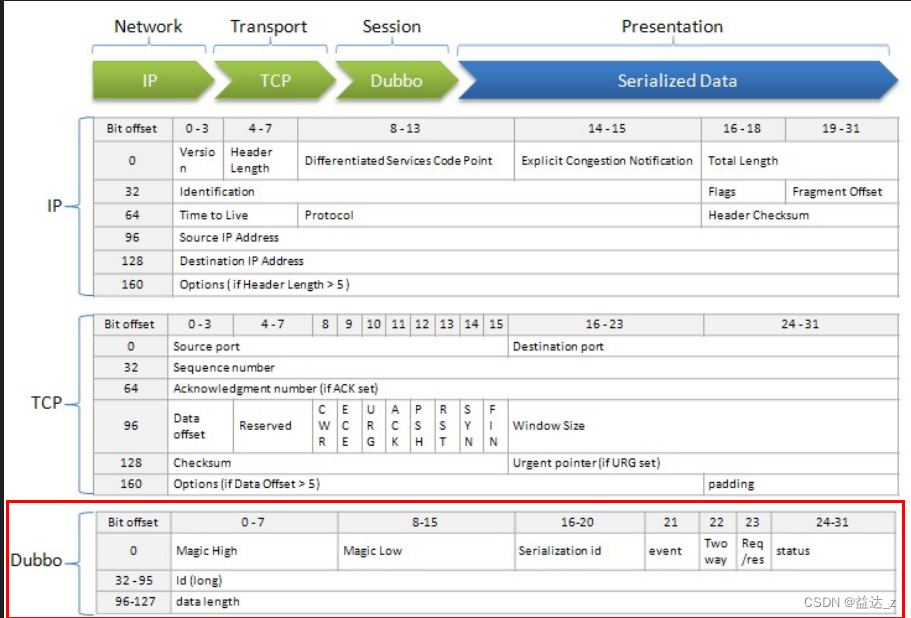911x618 pixels.
Task: Click the "8 - 13" column header
Action: [406, 129]
